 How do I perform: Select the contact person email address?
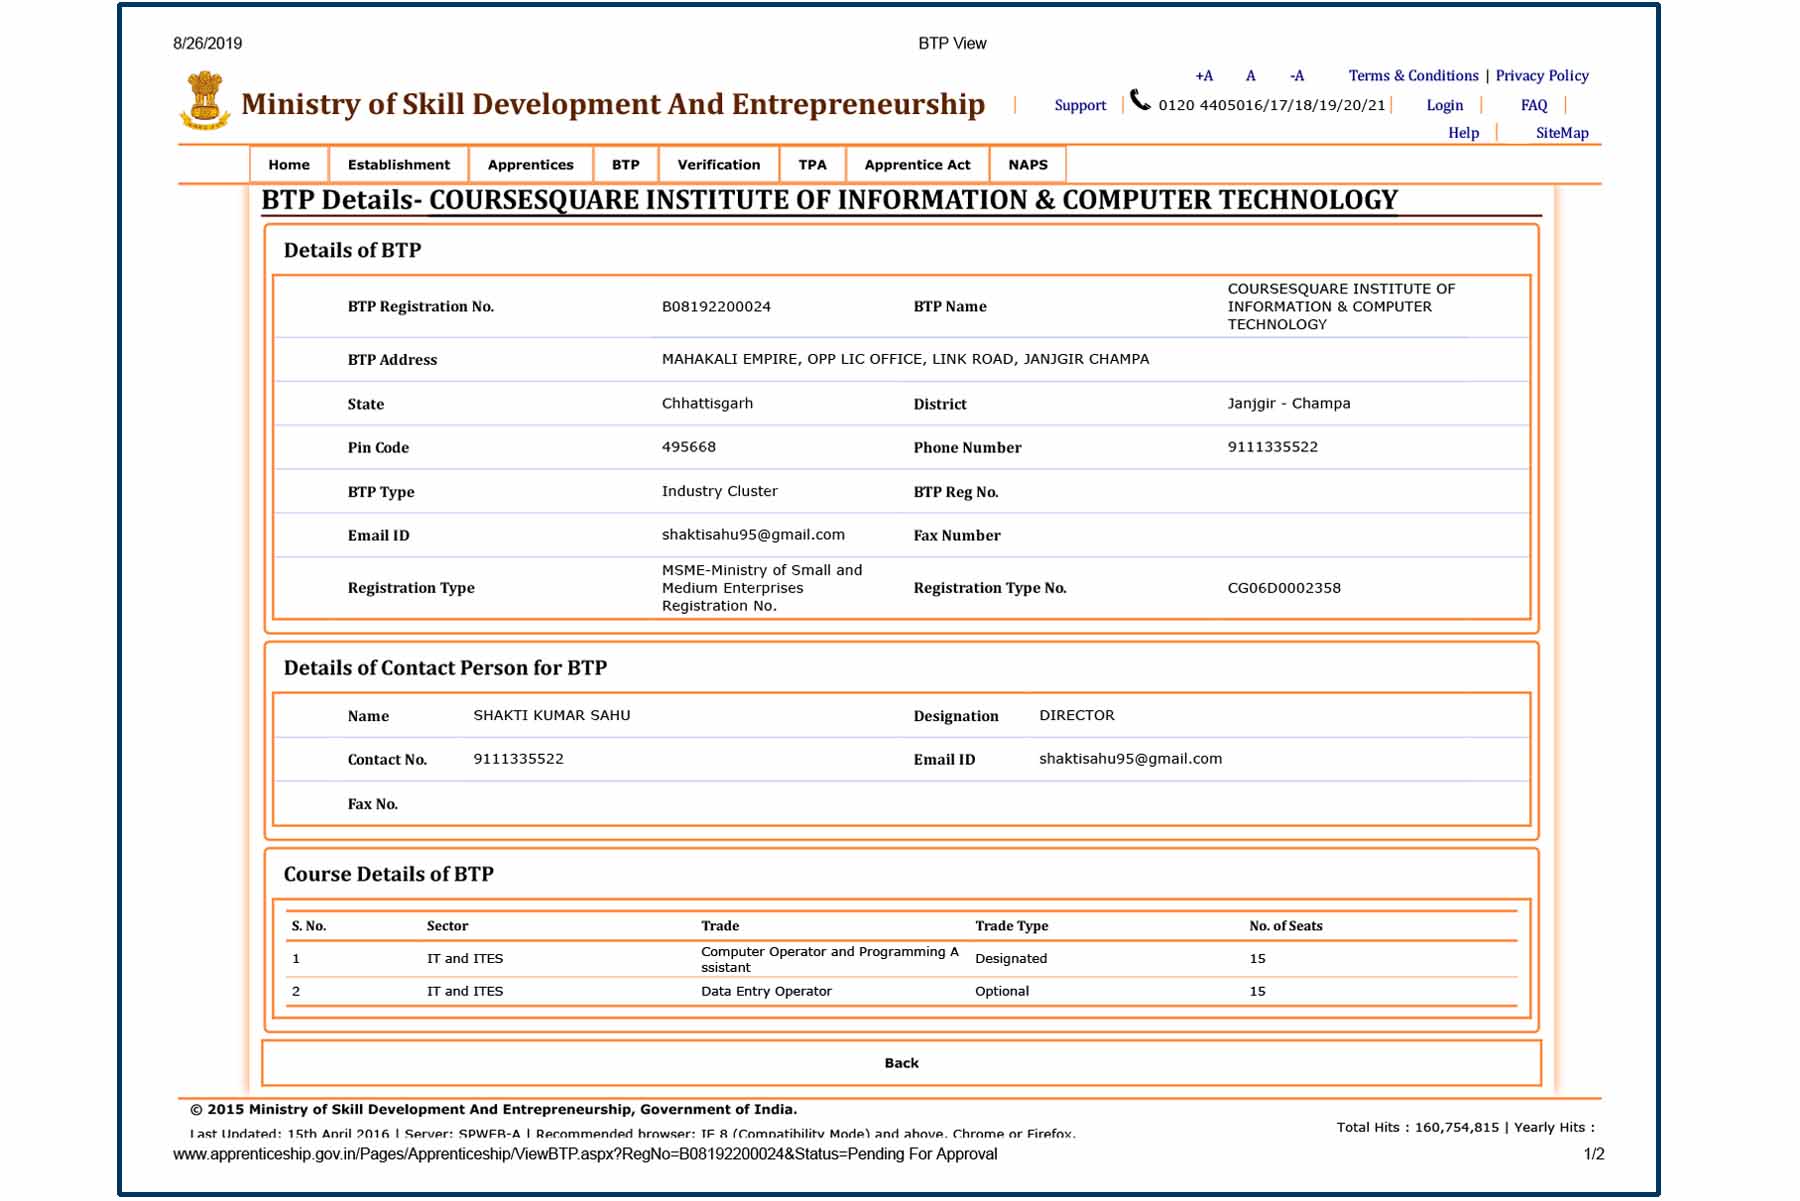tap(1130, 759)
